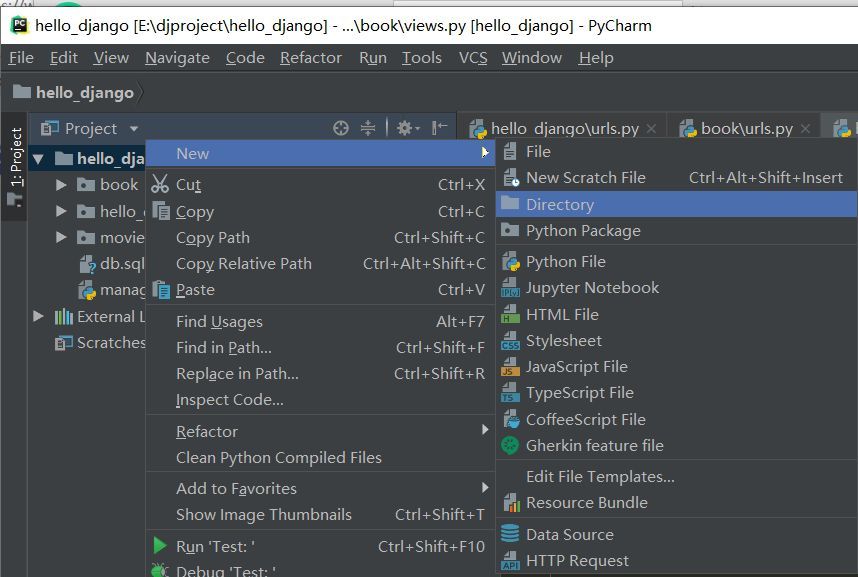Choose Find Usages from context menu
This screenshot has width=858, height=577.
coord(320,321)
